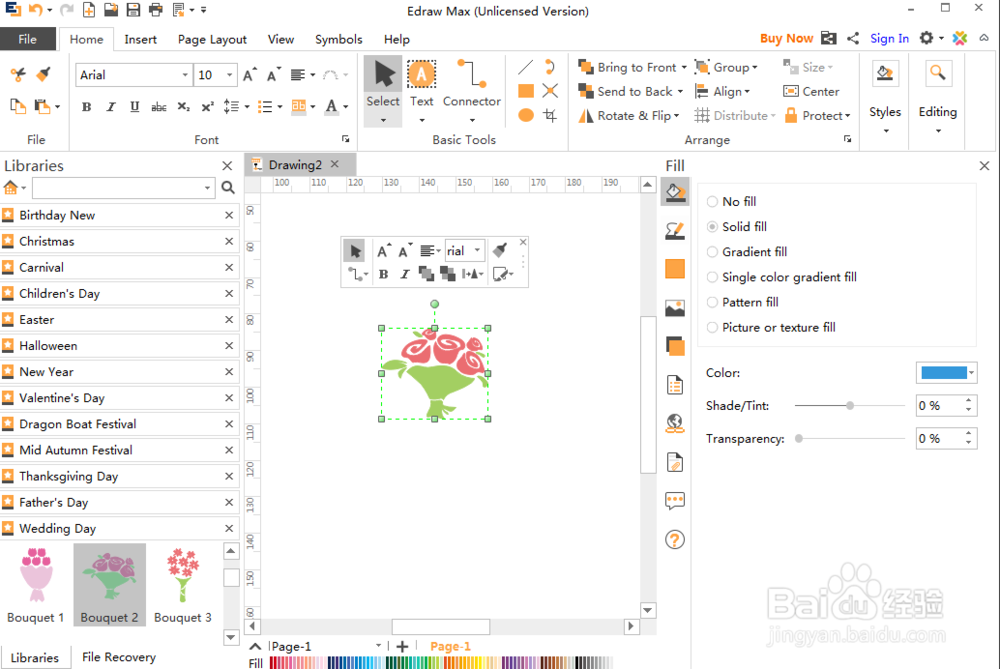Add a new page with plus button
The image size is (1000, 669).
(x=402, y=646)
